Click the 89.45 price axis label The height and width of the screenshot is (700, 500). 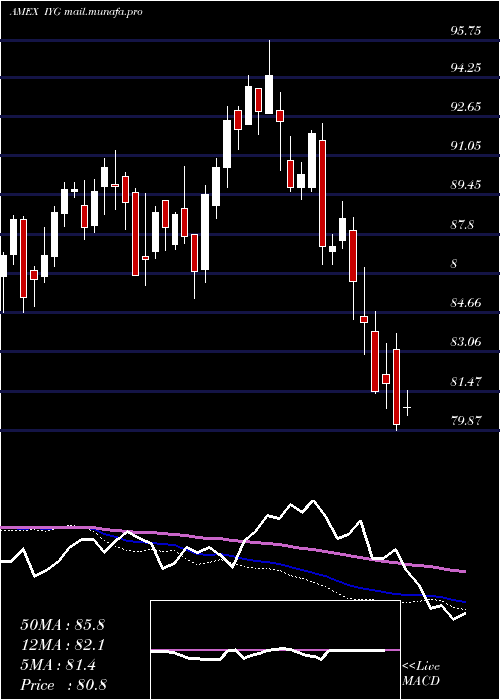click(466, 184)
